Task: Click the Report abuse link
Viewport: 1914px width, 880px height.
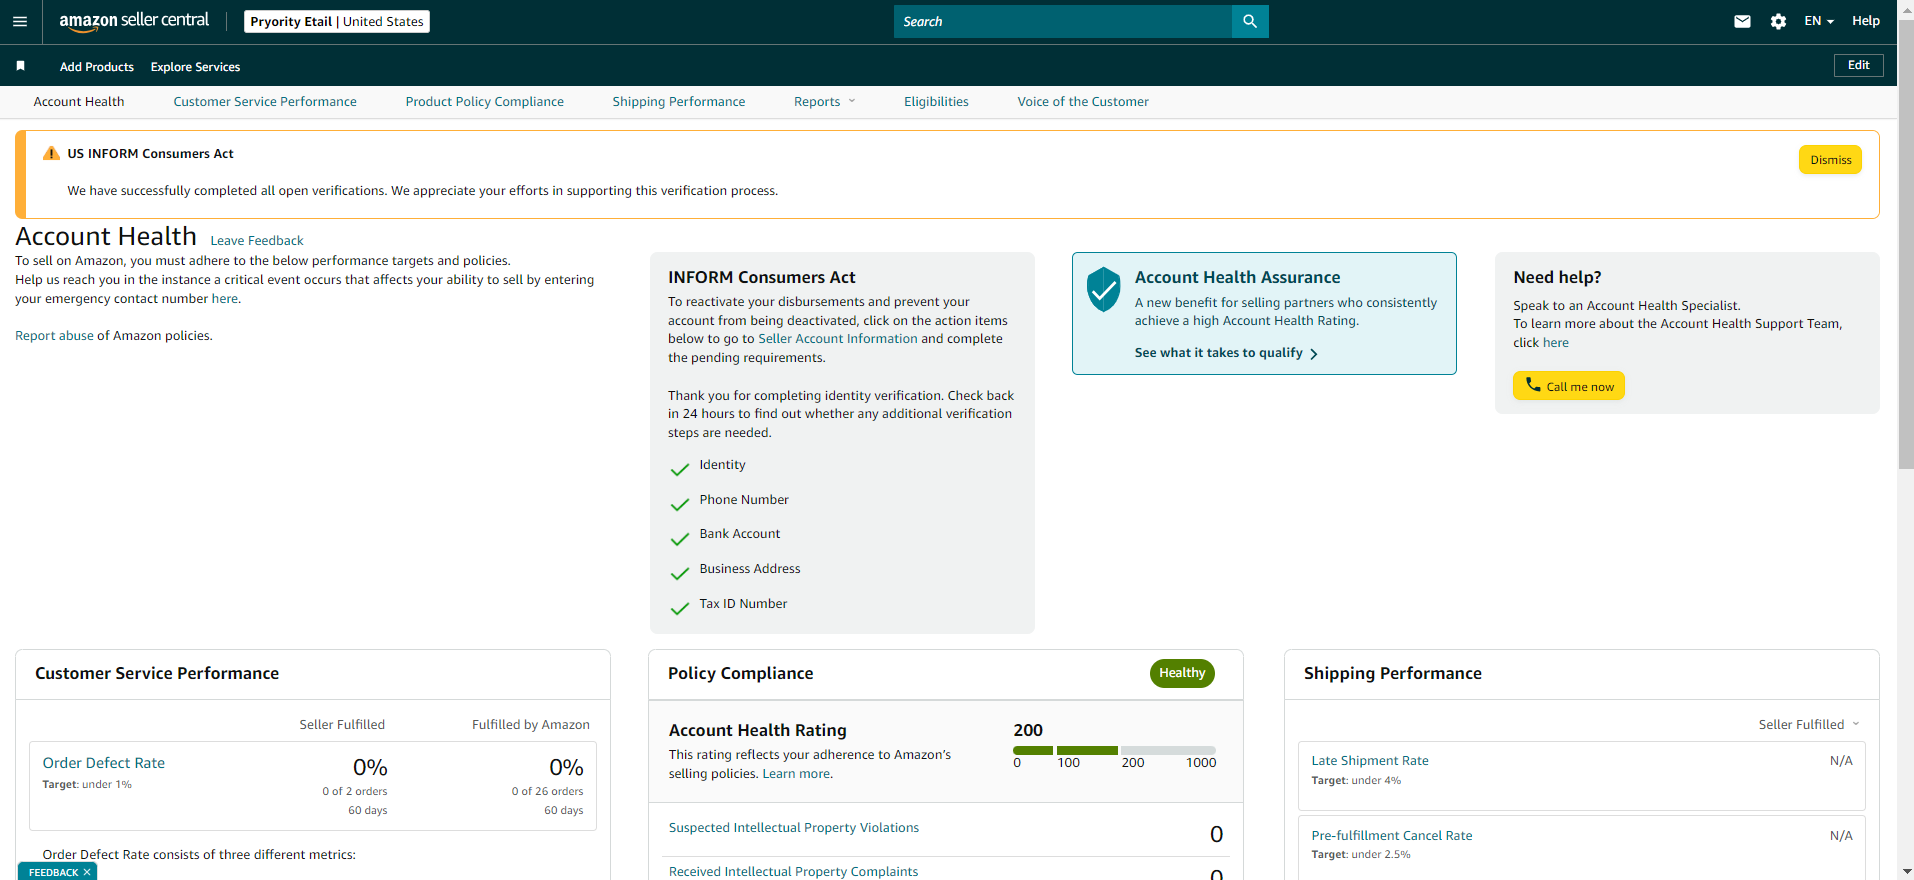Action: pos(54,336)
